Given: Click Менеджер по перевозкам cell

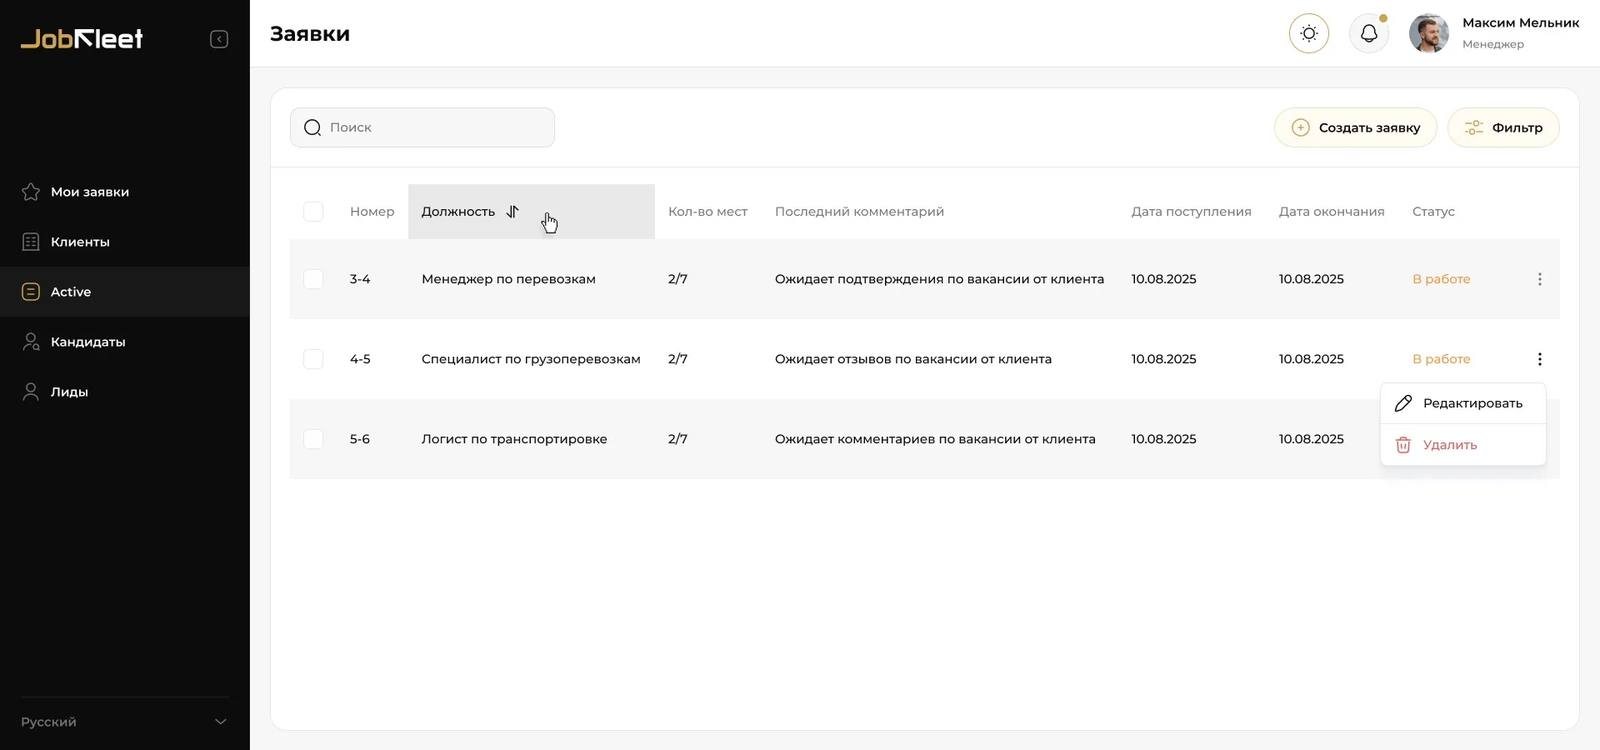Looking at the screenshot, I should pos(508,279).
